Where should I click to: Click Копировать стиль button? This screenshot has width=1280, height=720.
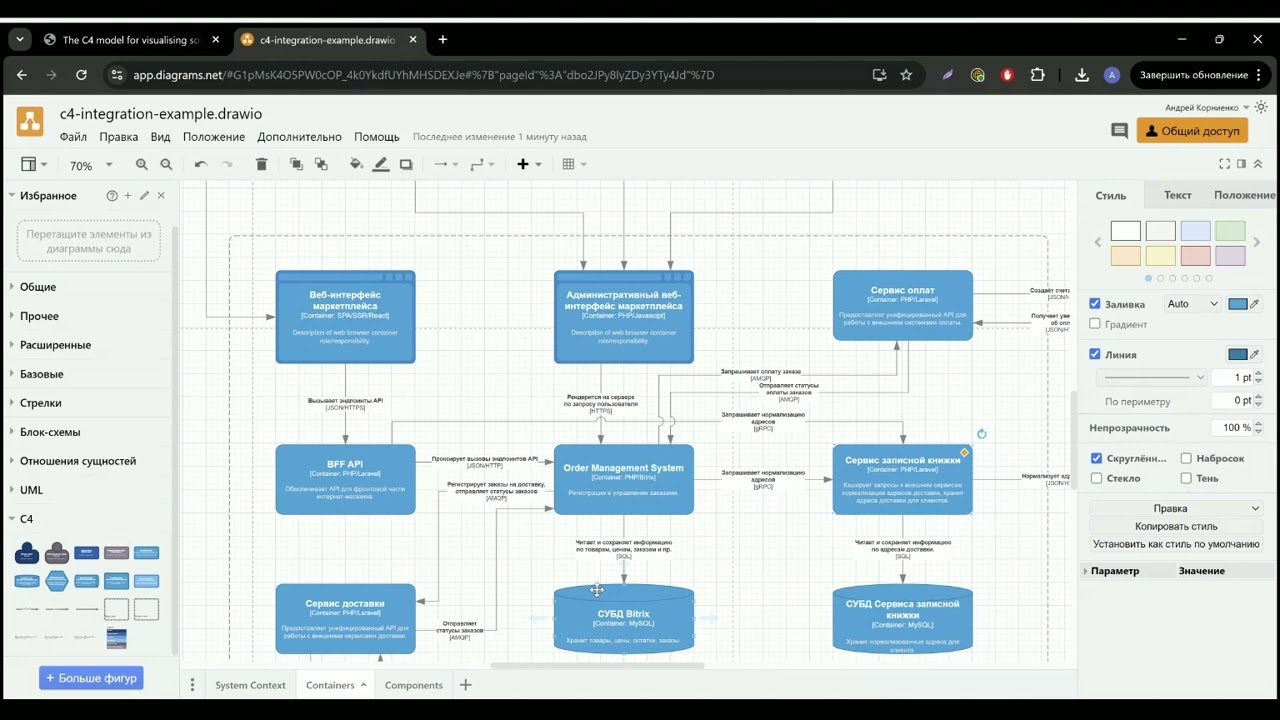(1176, 526)
